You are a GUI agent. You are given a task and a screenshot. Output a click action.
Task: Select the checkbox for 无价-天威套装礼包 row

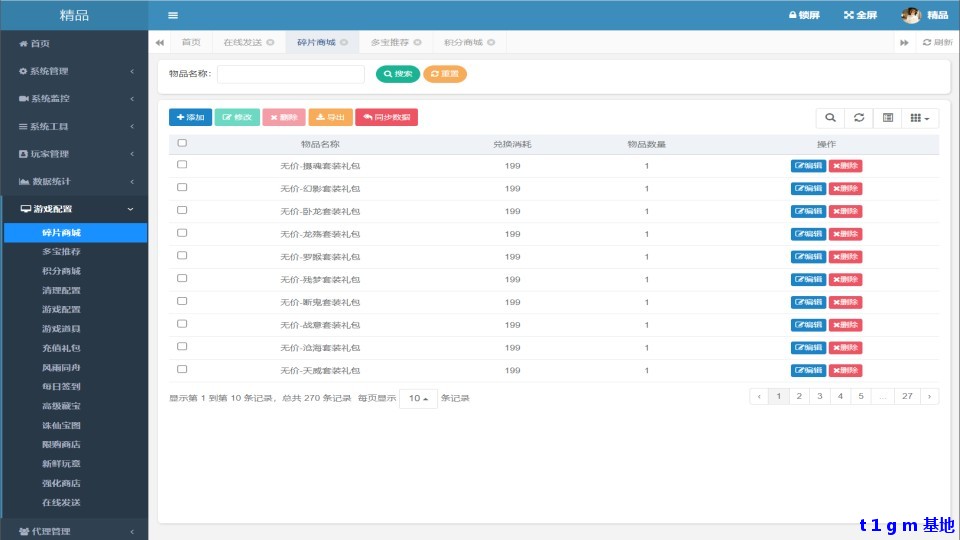click(182, 369)
